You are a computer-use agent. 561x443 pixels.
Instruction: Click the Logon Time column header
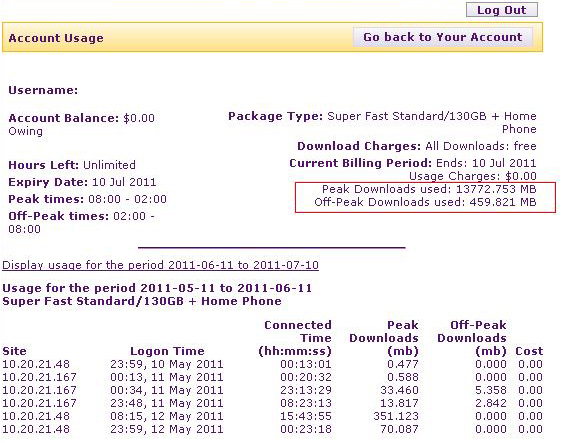tap(167, 351)
